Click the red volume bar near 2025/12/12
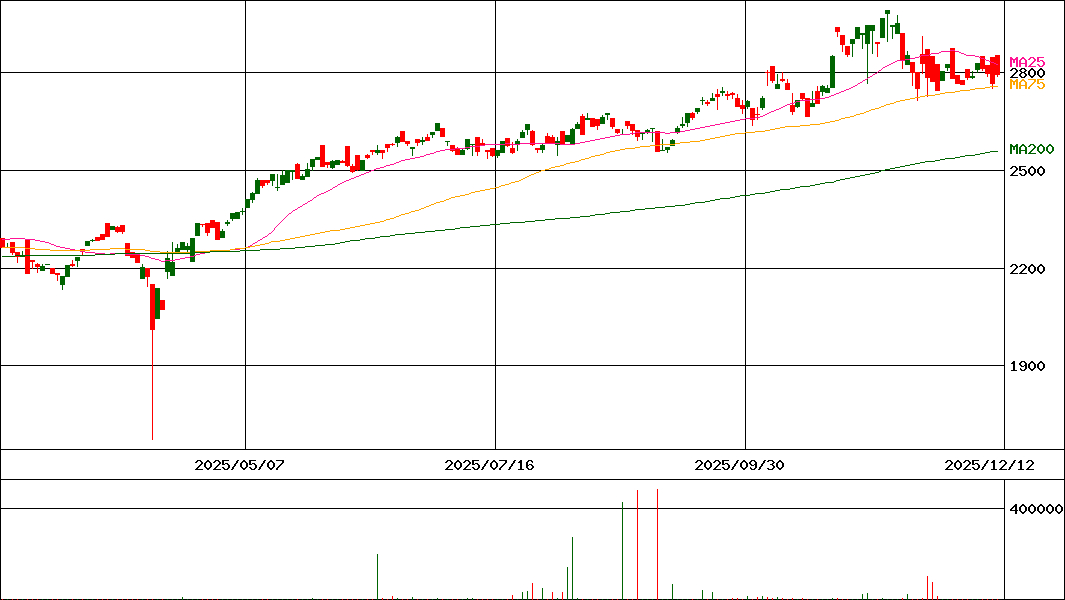Viewport: 1065px width, 600px height. tap(929, 587)
